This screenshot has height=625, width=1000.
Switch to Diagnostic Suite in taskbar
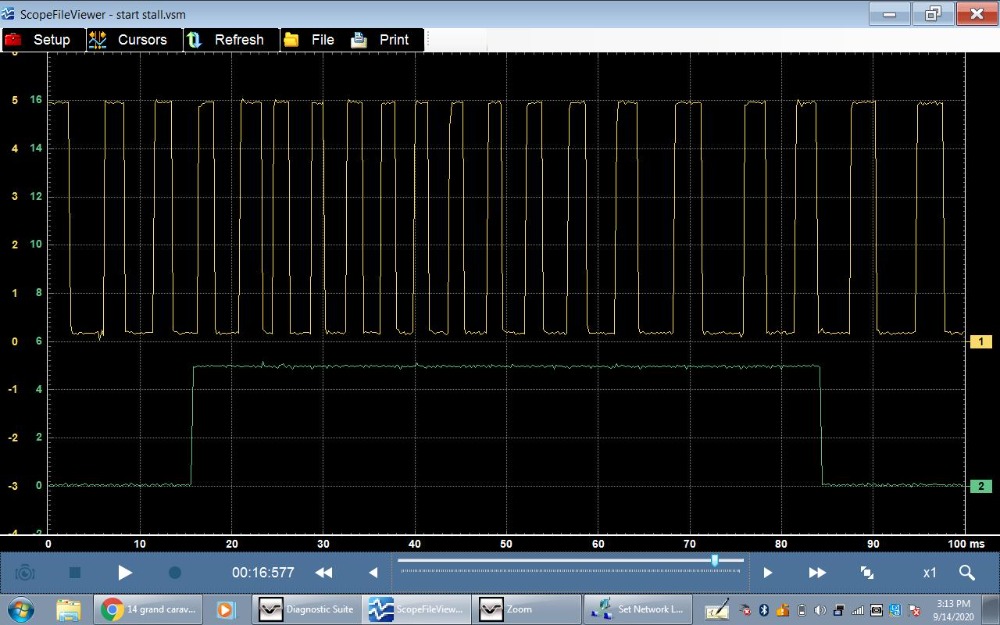[307, 609]
